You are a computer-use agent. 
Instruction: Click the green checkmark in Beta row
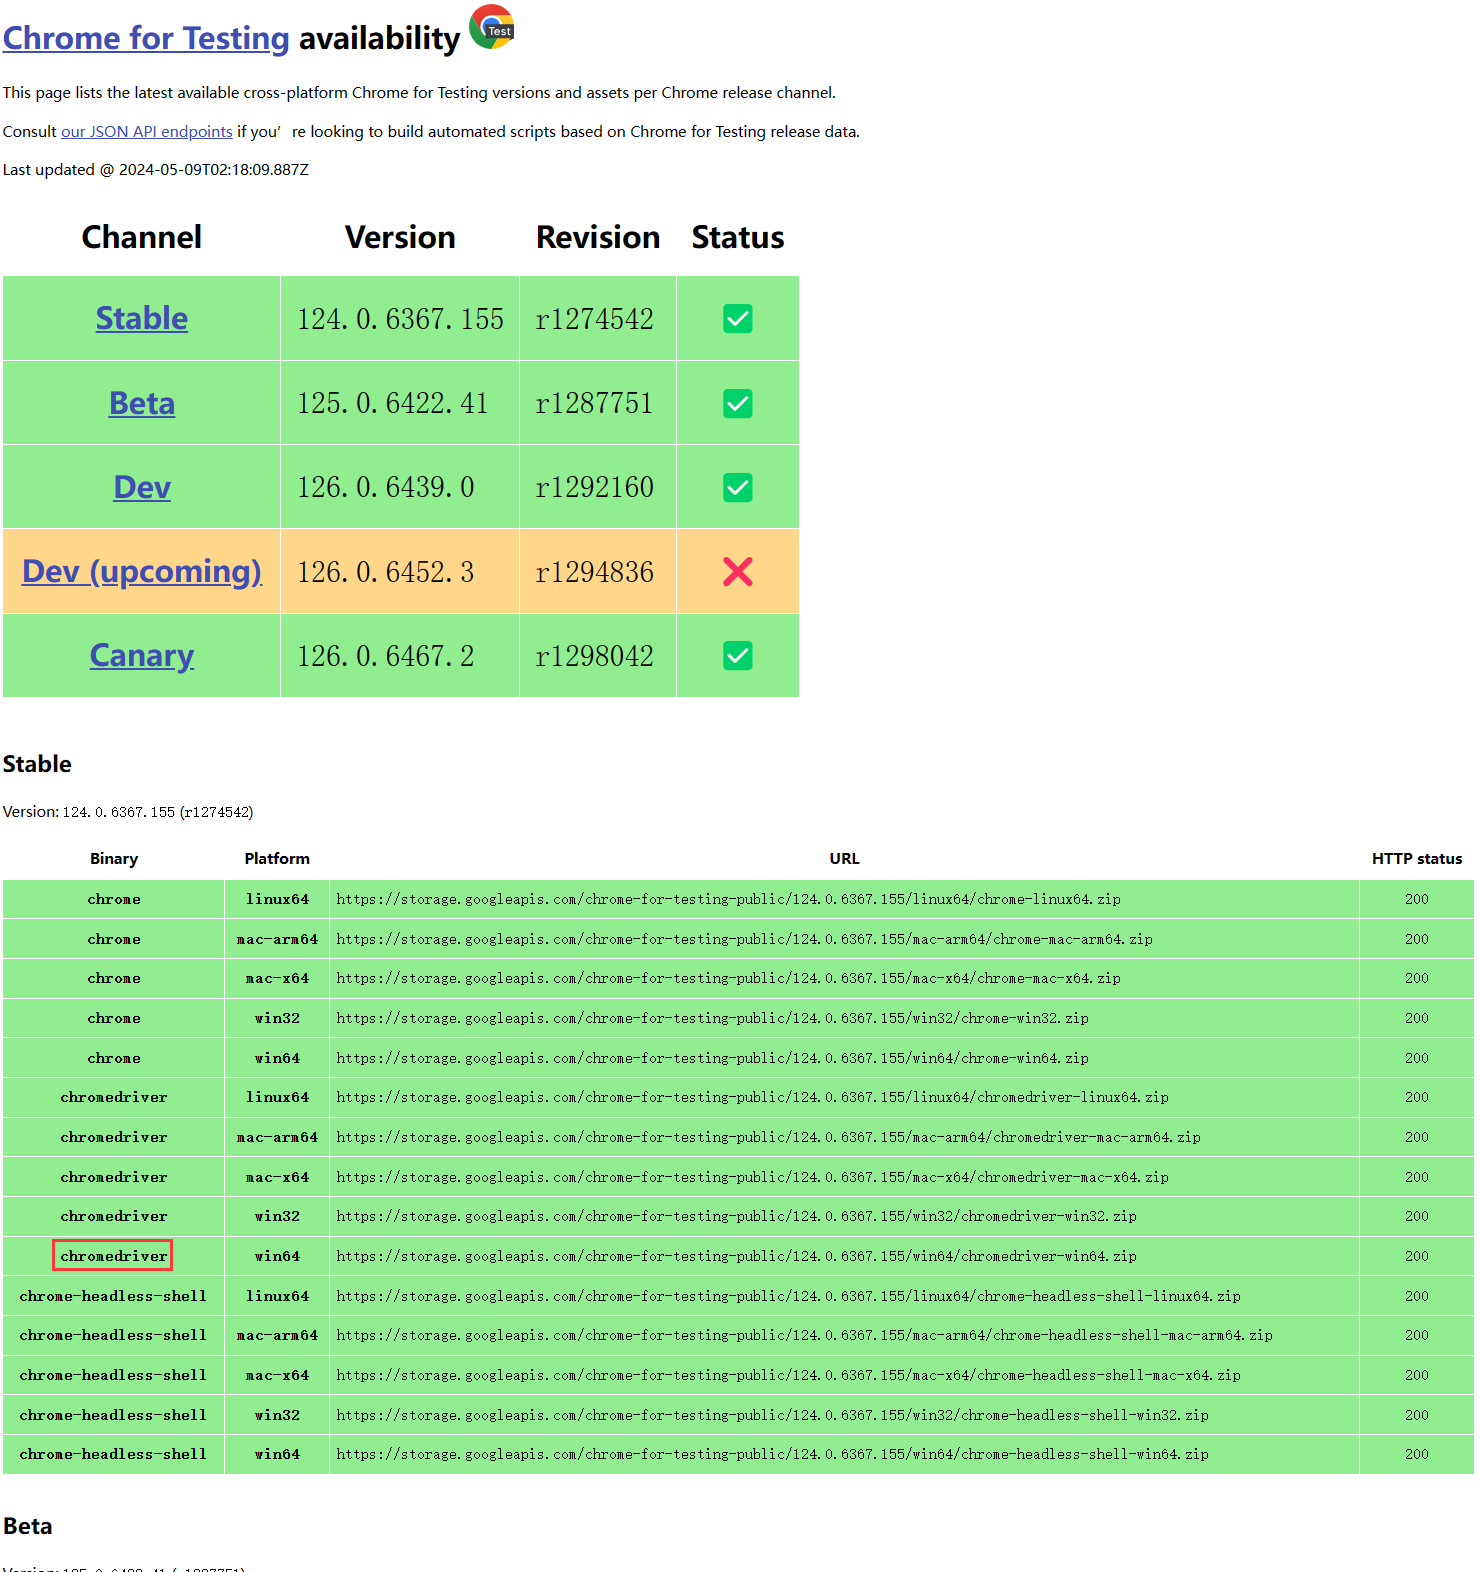(738, 403)
